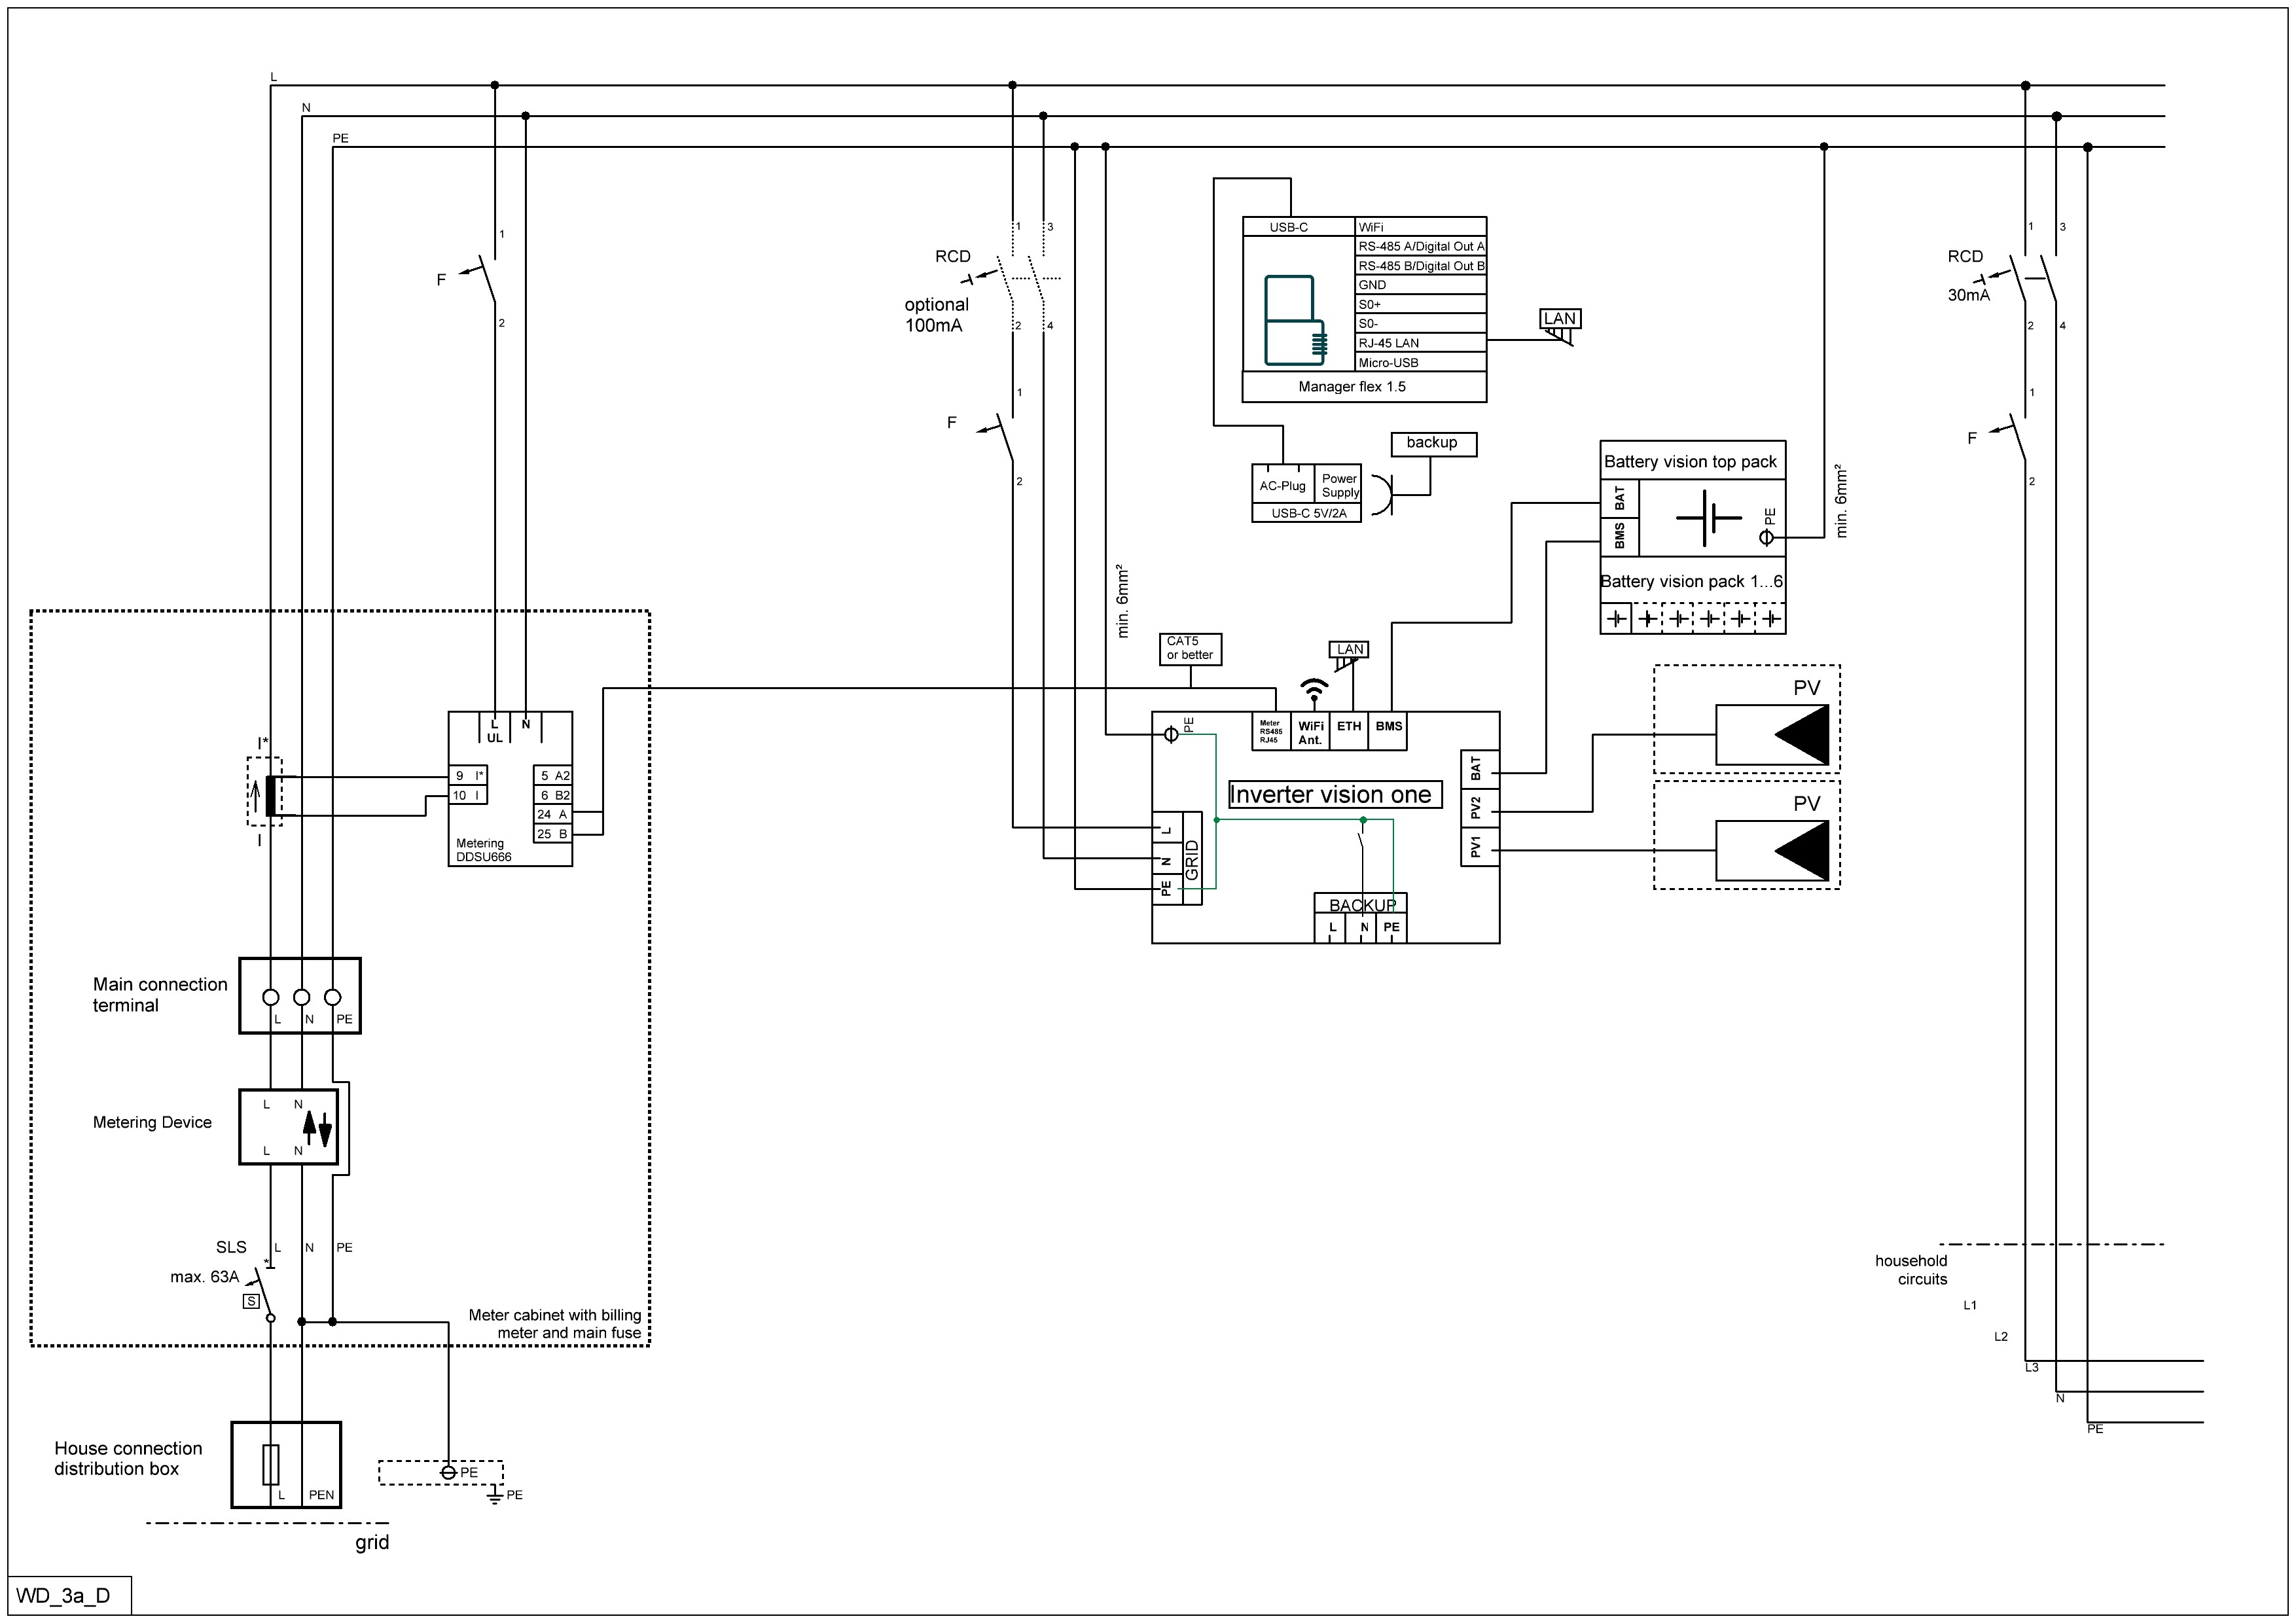Click the LAN tag beside Manager flex
The width and height of the screenshot is (2296, 1623).
coord(1560,319)
